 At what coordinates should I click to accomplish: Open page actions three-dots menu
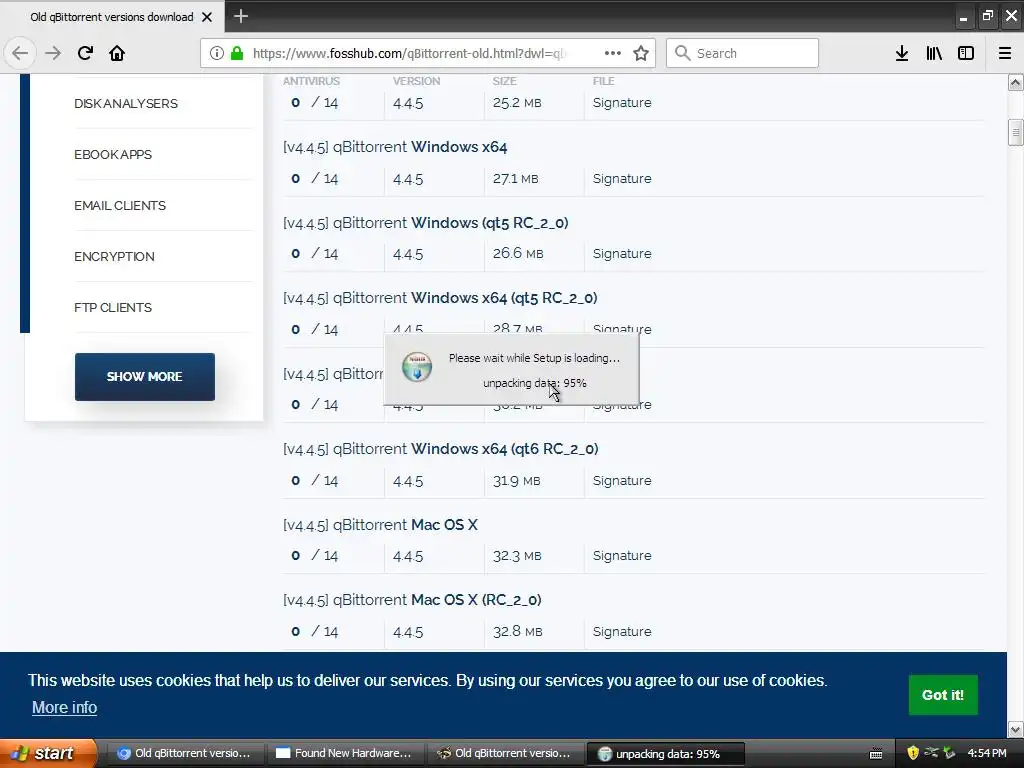(x=613, y=53)
